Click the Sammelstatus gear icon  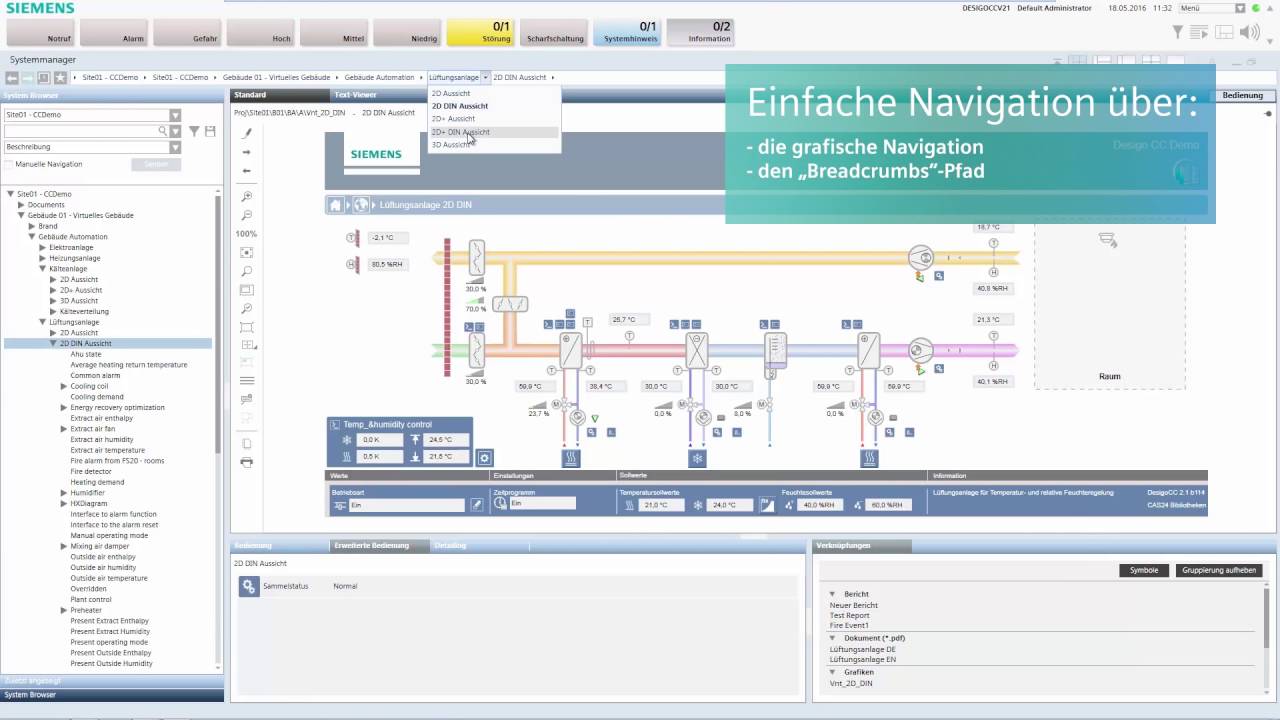coord(249,587)
